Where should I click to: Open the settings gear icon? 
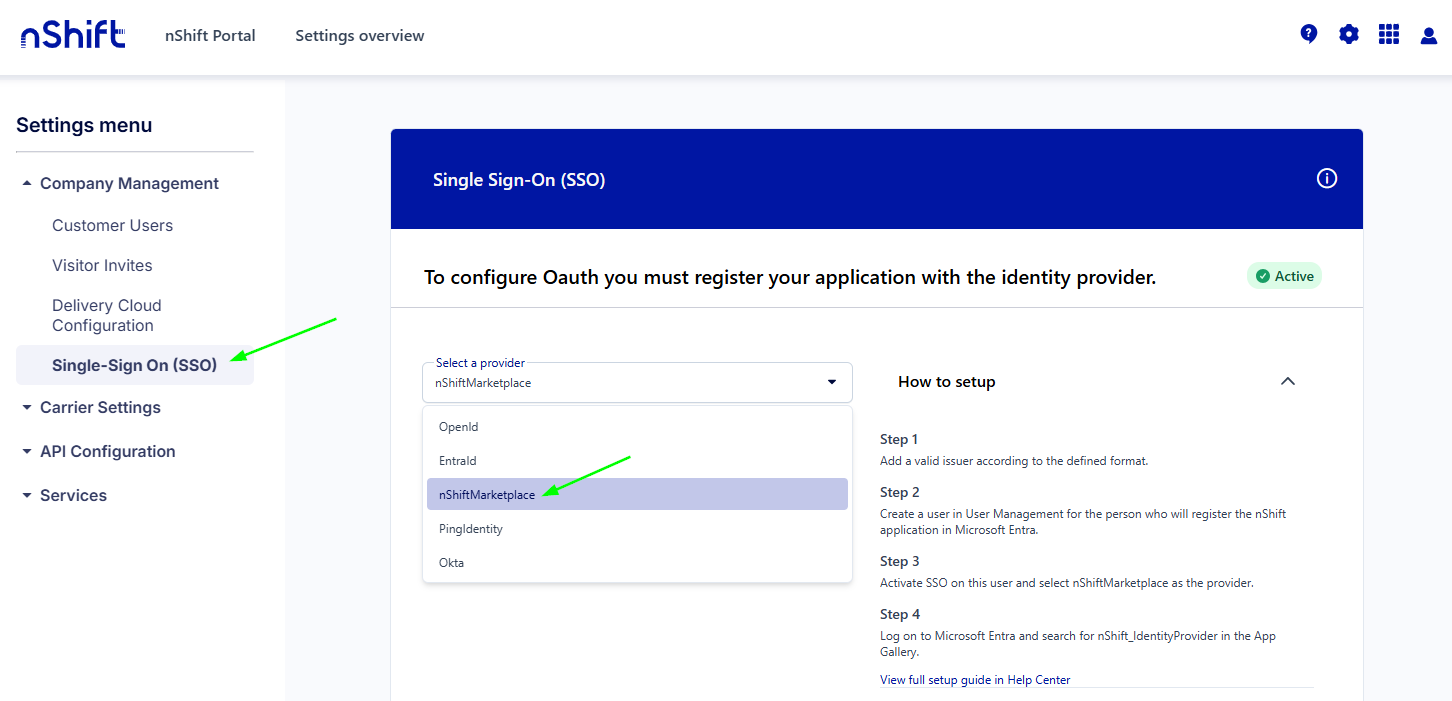[x=1348, y=33]
